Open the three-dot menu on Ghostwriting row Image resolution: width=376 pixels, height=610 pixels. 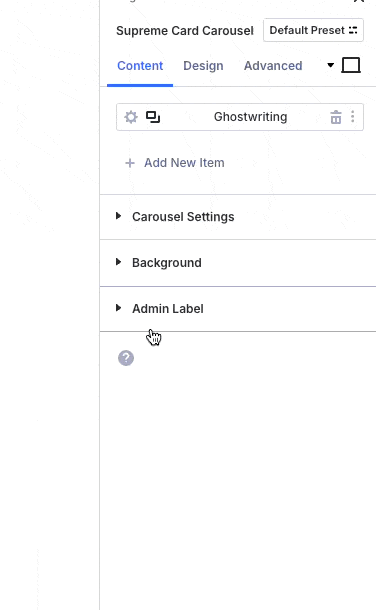(353, 117)
